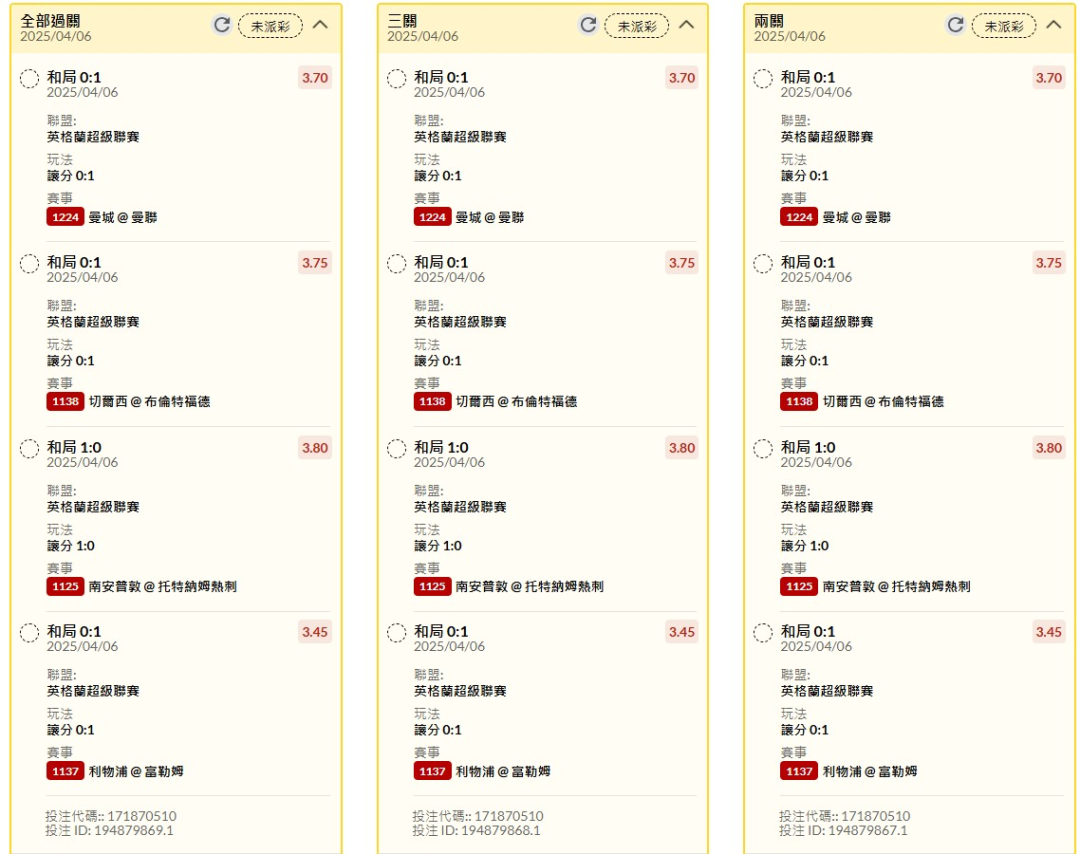Click match code 1224 in 兩關
This screenshot has height=854, width=1080.
(799, 218)
